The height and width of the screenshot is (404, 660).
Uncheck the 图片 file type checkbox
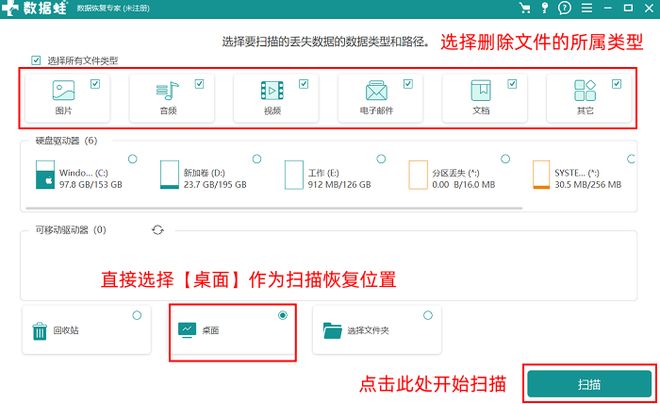tap(95, 84)
